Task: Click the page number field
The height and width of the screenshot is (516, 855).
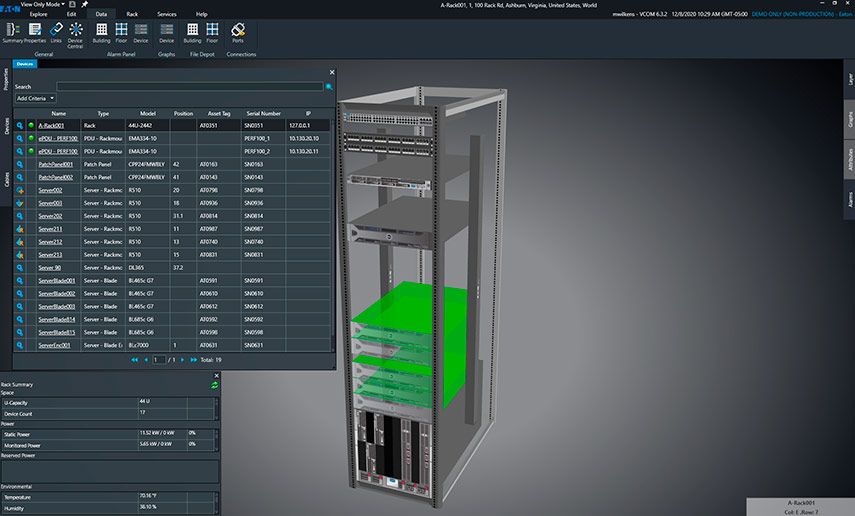Action: tap(159, 360)
